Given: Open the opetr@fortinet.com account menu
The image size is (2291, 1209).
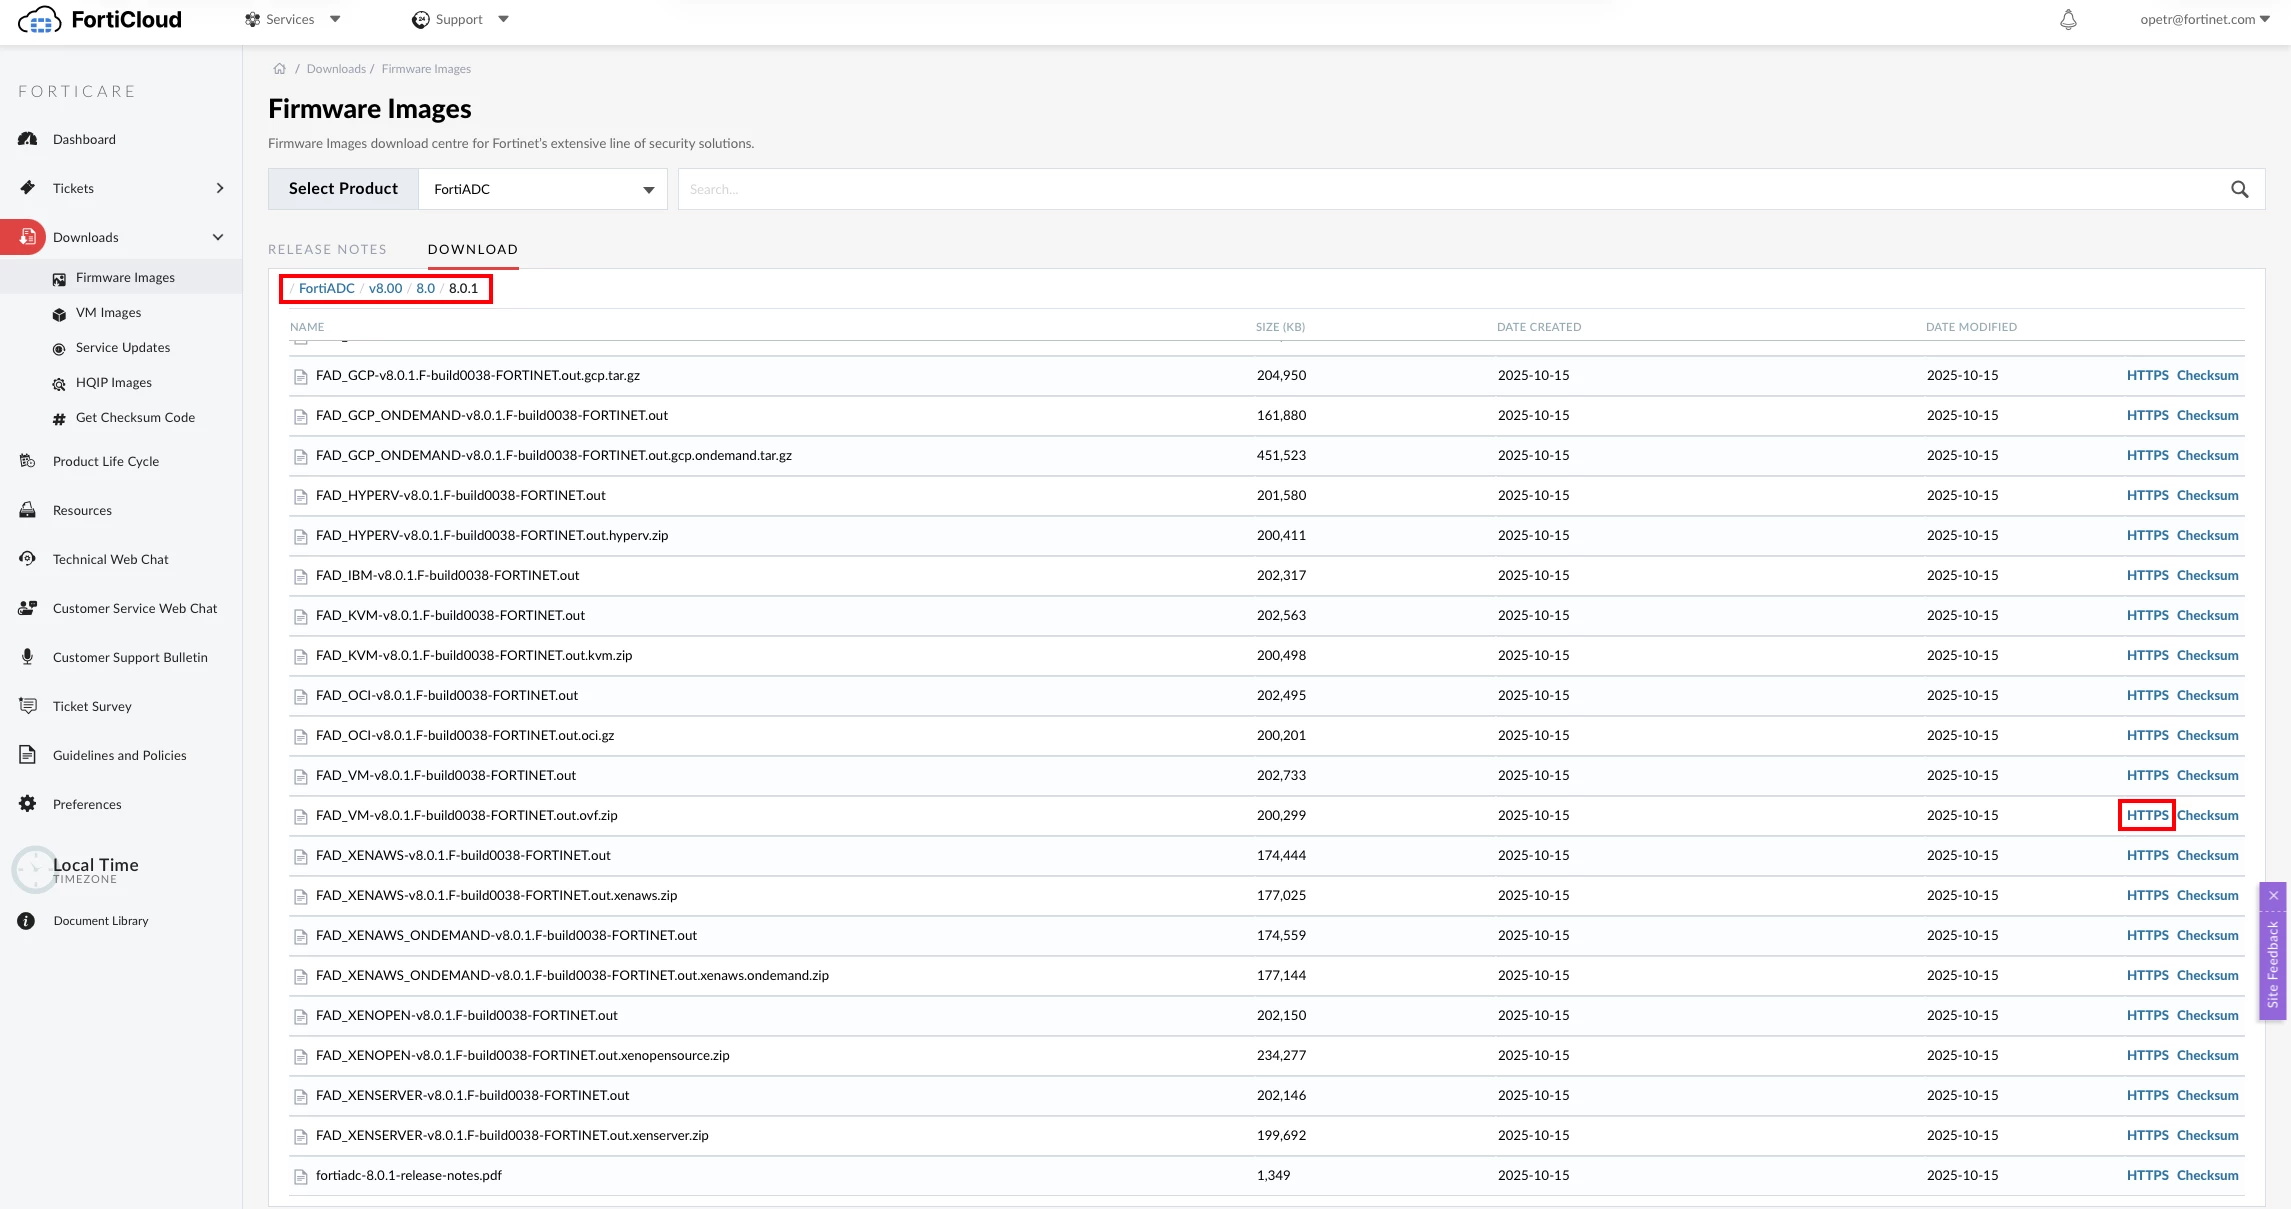Looking at the screenshot, I should (2204, 19).
